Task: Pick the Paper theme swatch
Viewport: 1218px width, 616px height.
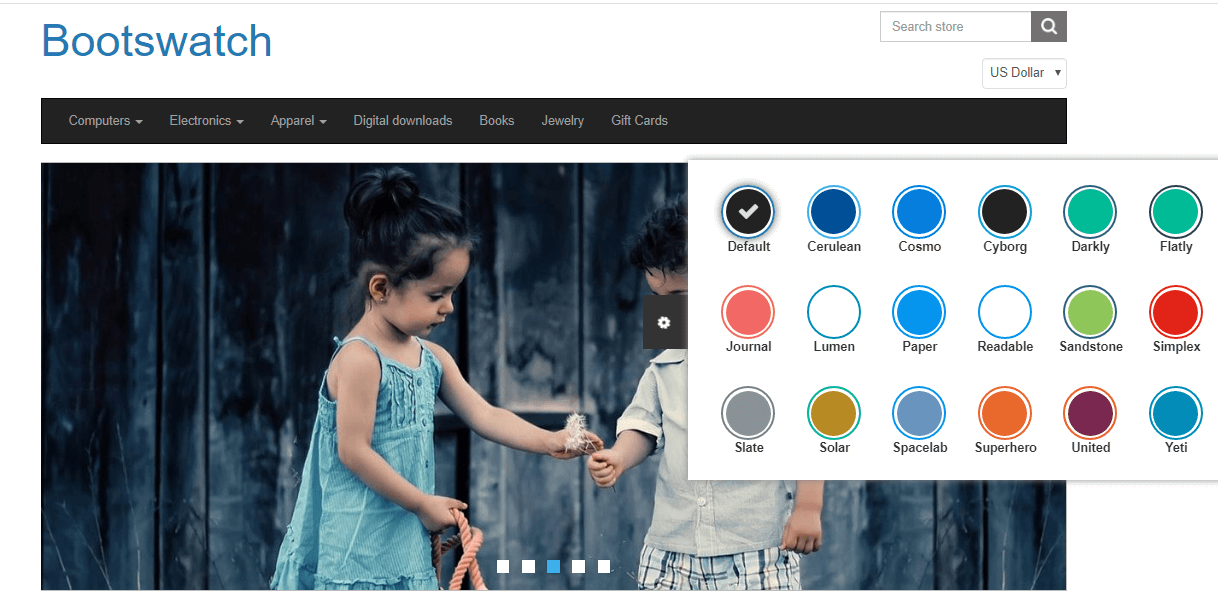Action: (x=920, y=312)
